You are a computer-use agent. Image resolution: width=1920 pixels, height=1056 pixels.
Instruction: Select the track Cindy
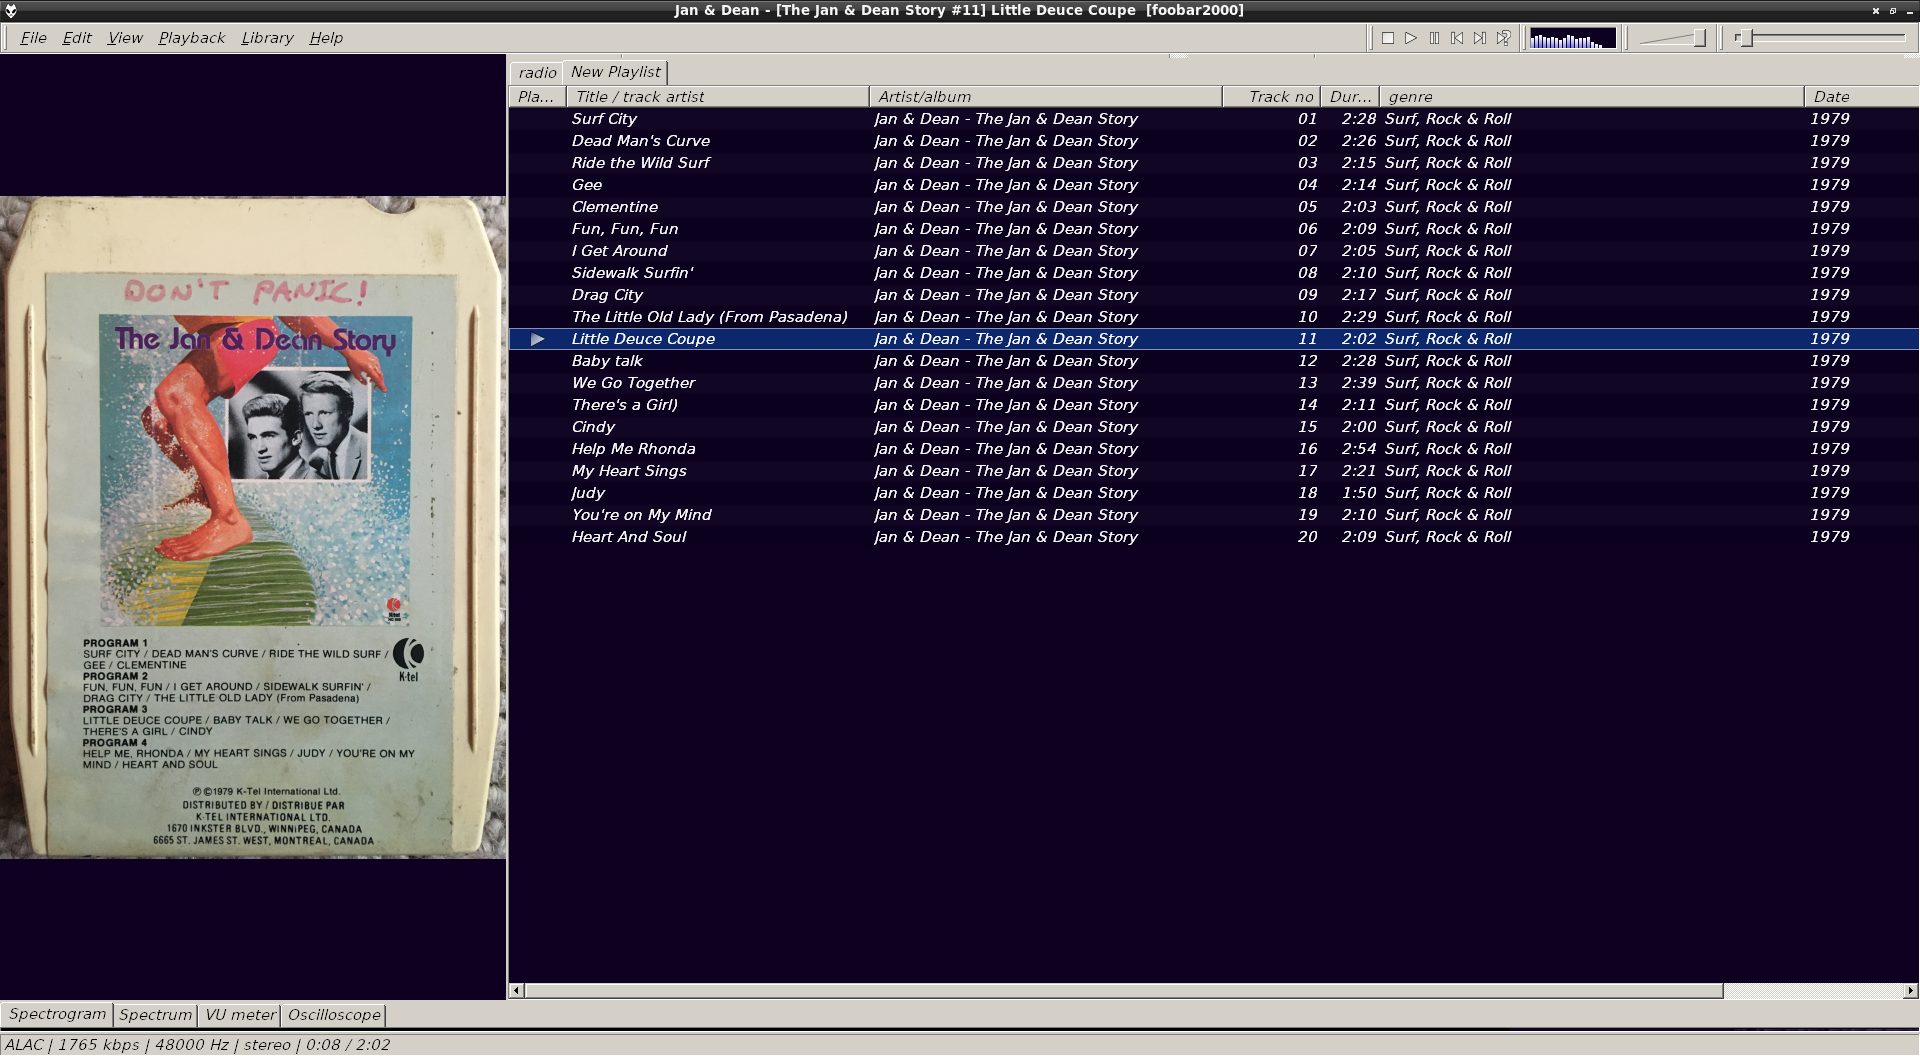click(1213, 427)
